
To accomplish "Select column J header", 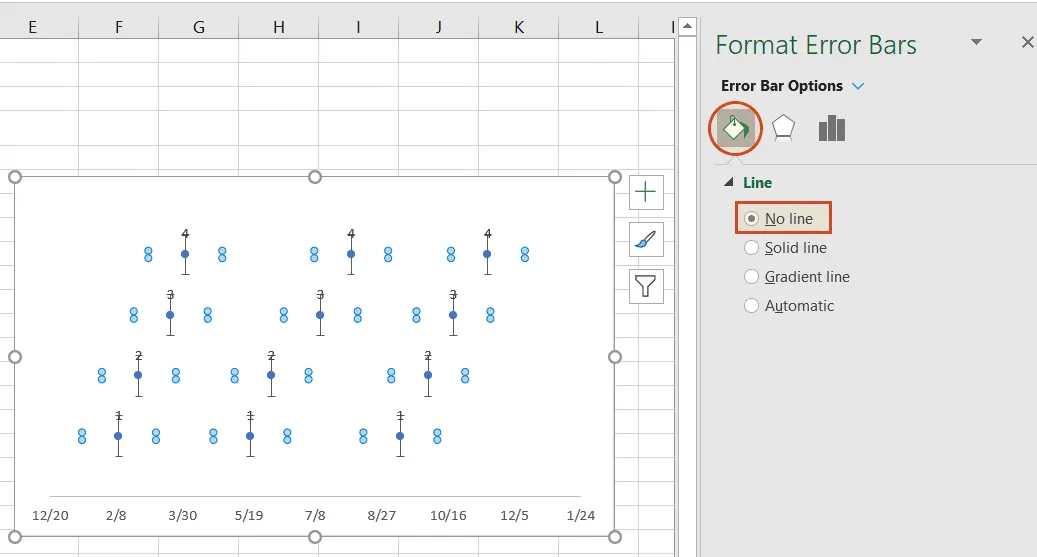I will [x=438, y=27].
